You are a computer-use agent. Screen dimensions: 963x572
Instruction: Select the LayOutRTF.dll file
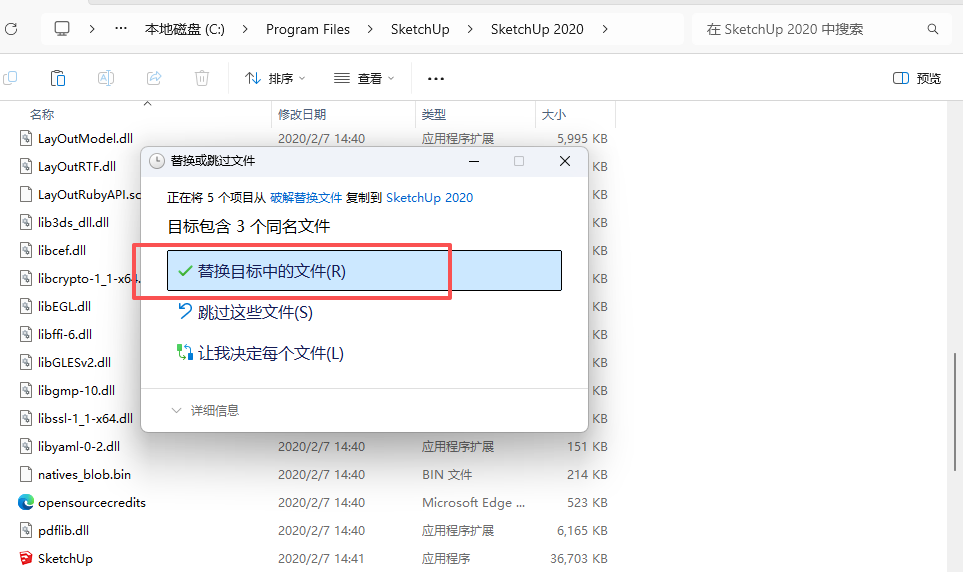pyautogui.click(x=77, y=167)
